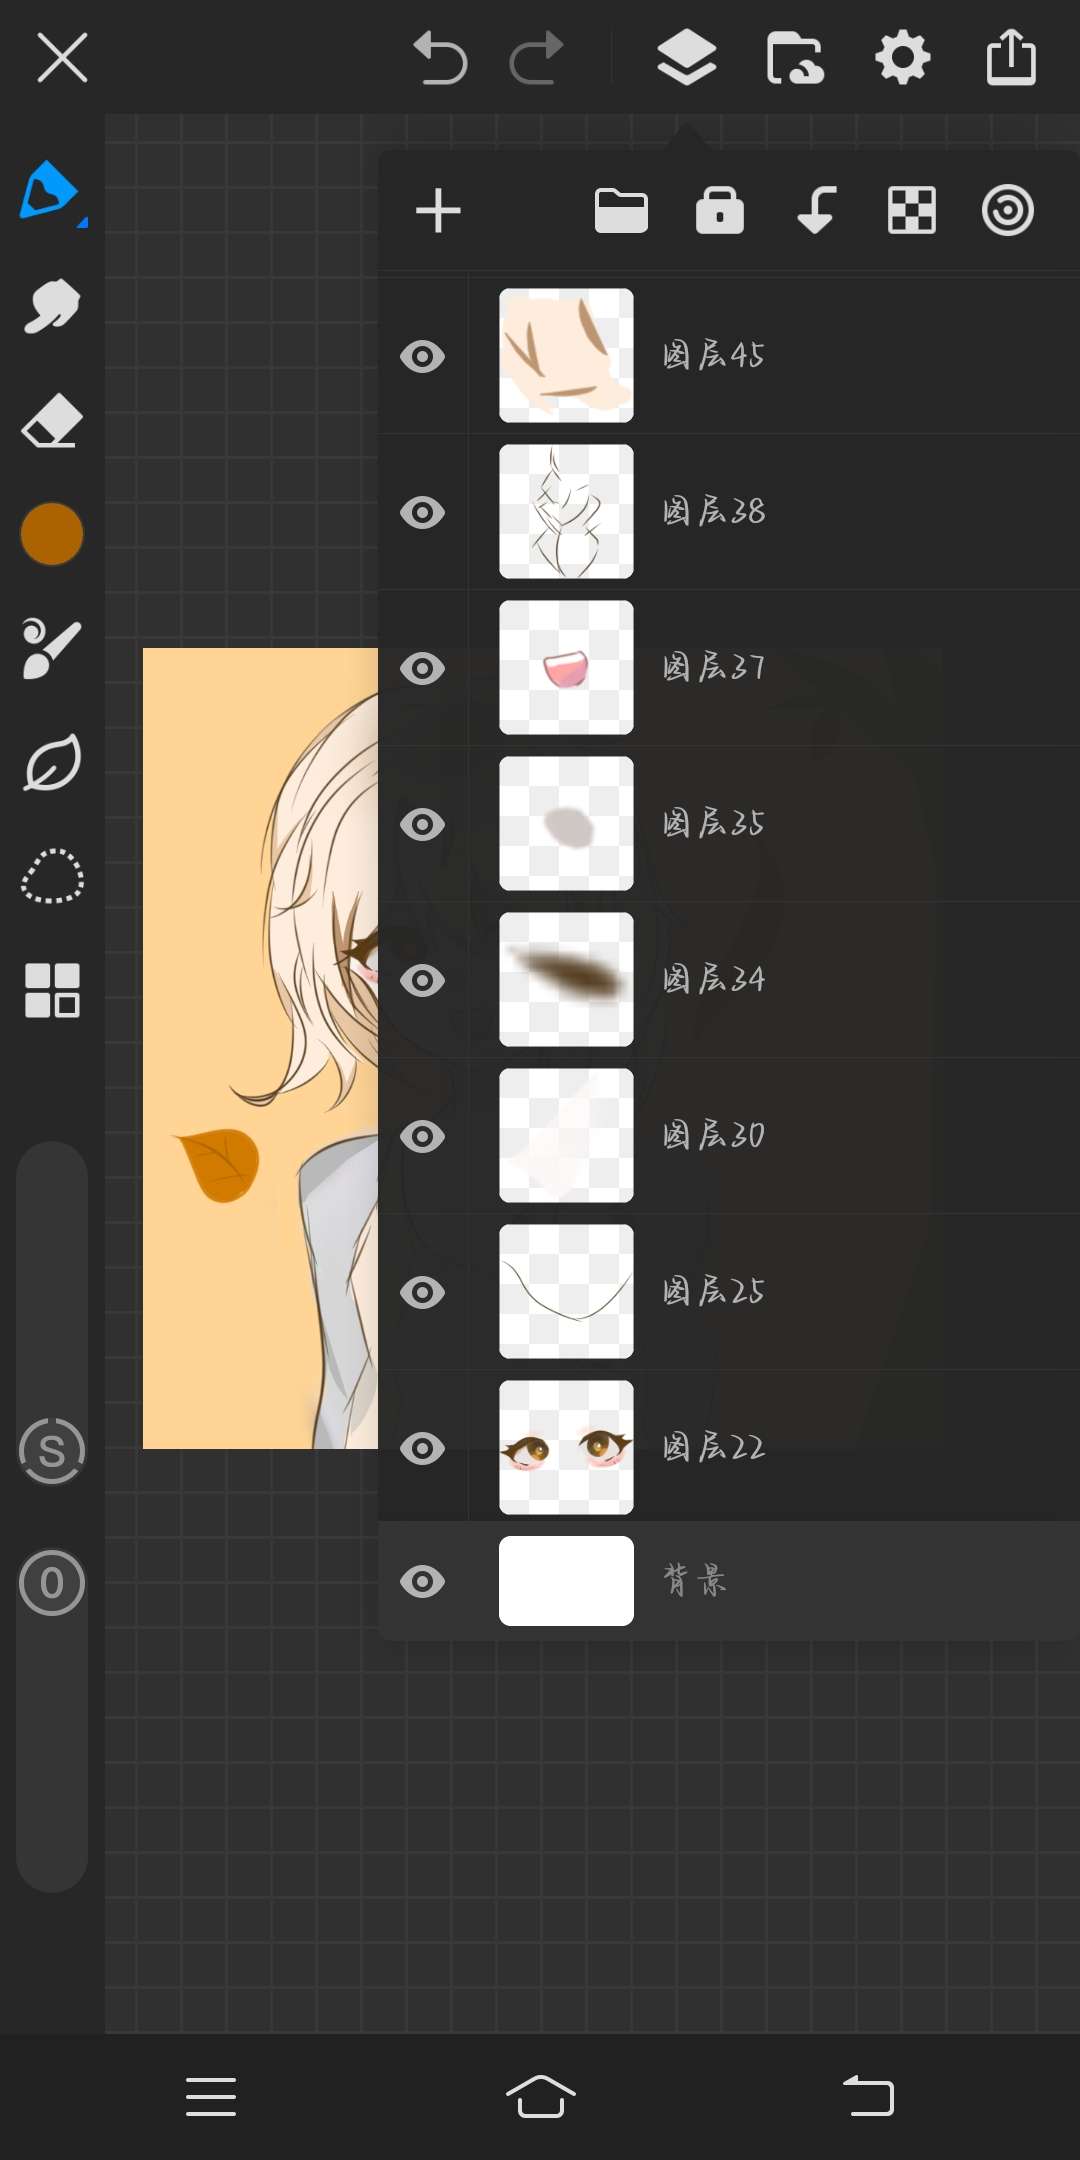Open Android recent apps menu button
This screenshot has width=1080, height=2160.
(x=211, y=2096)
